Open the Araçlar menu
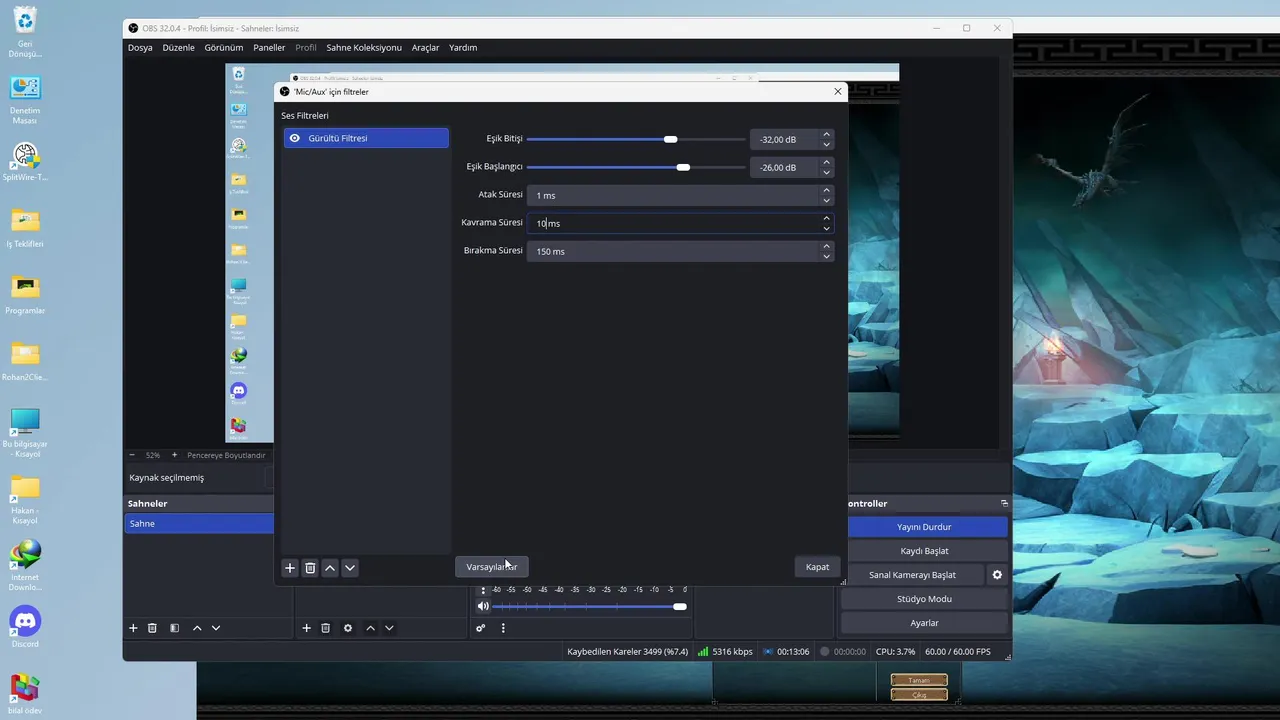The width and height of the screenshot is (1280, 720). click(x=425, y=47)
